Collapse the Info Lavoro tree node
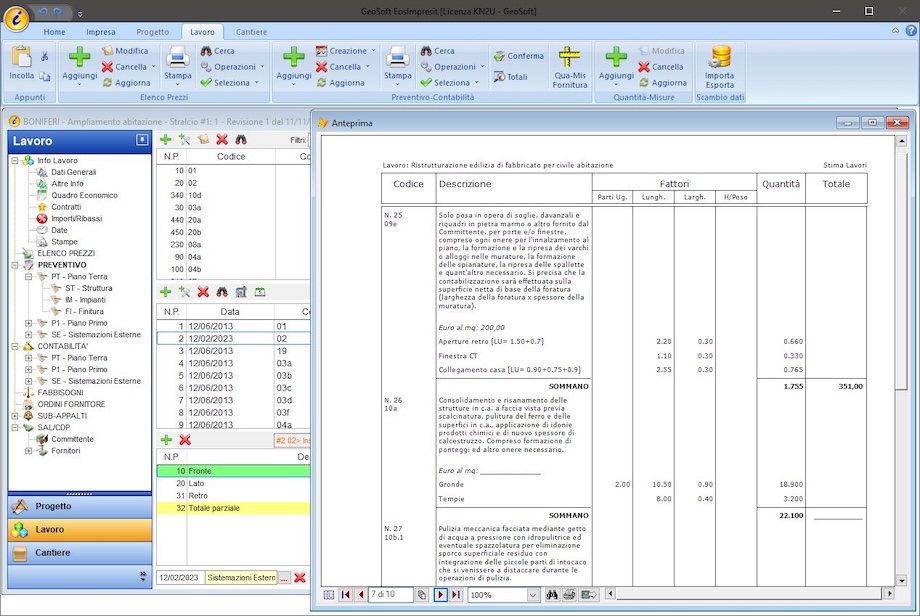Viewport: 920px width, 616px height. tap(15, 161)
